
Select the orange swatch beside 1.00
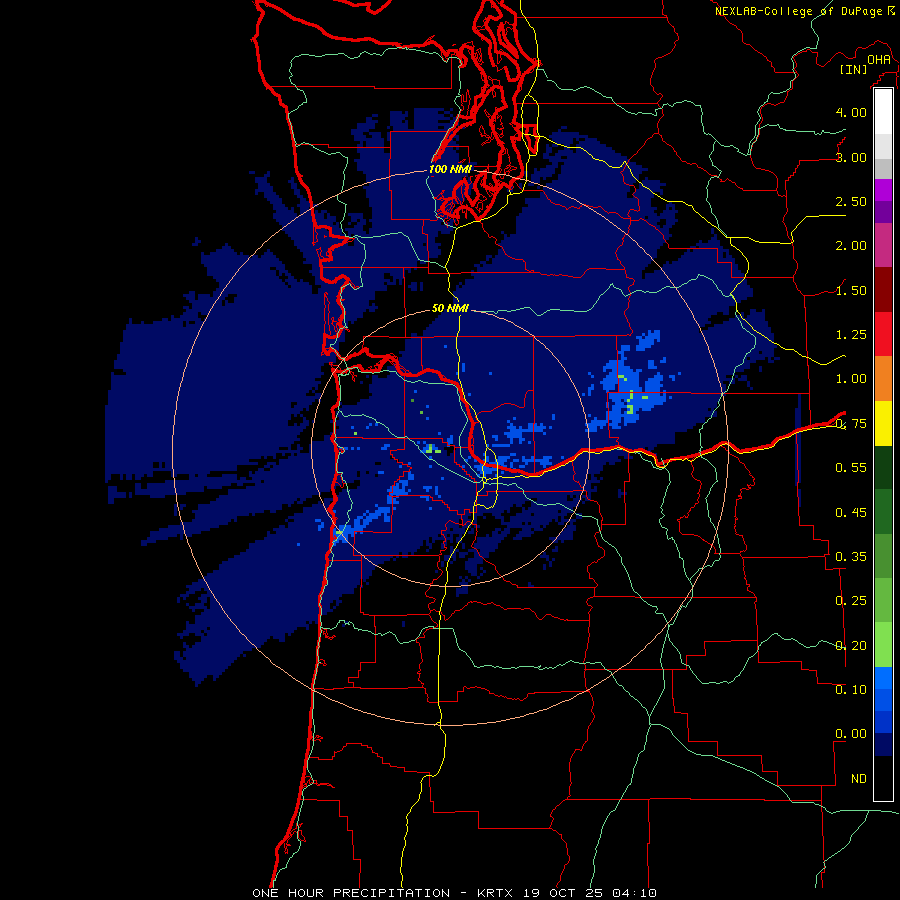coord(883,379)
